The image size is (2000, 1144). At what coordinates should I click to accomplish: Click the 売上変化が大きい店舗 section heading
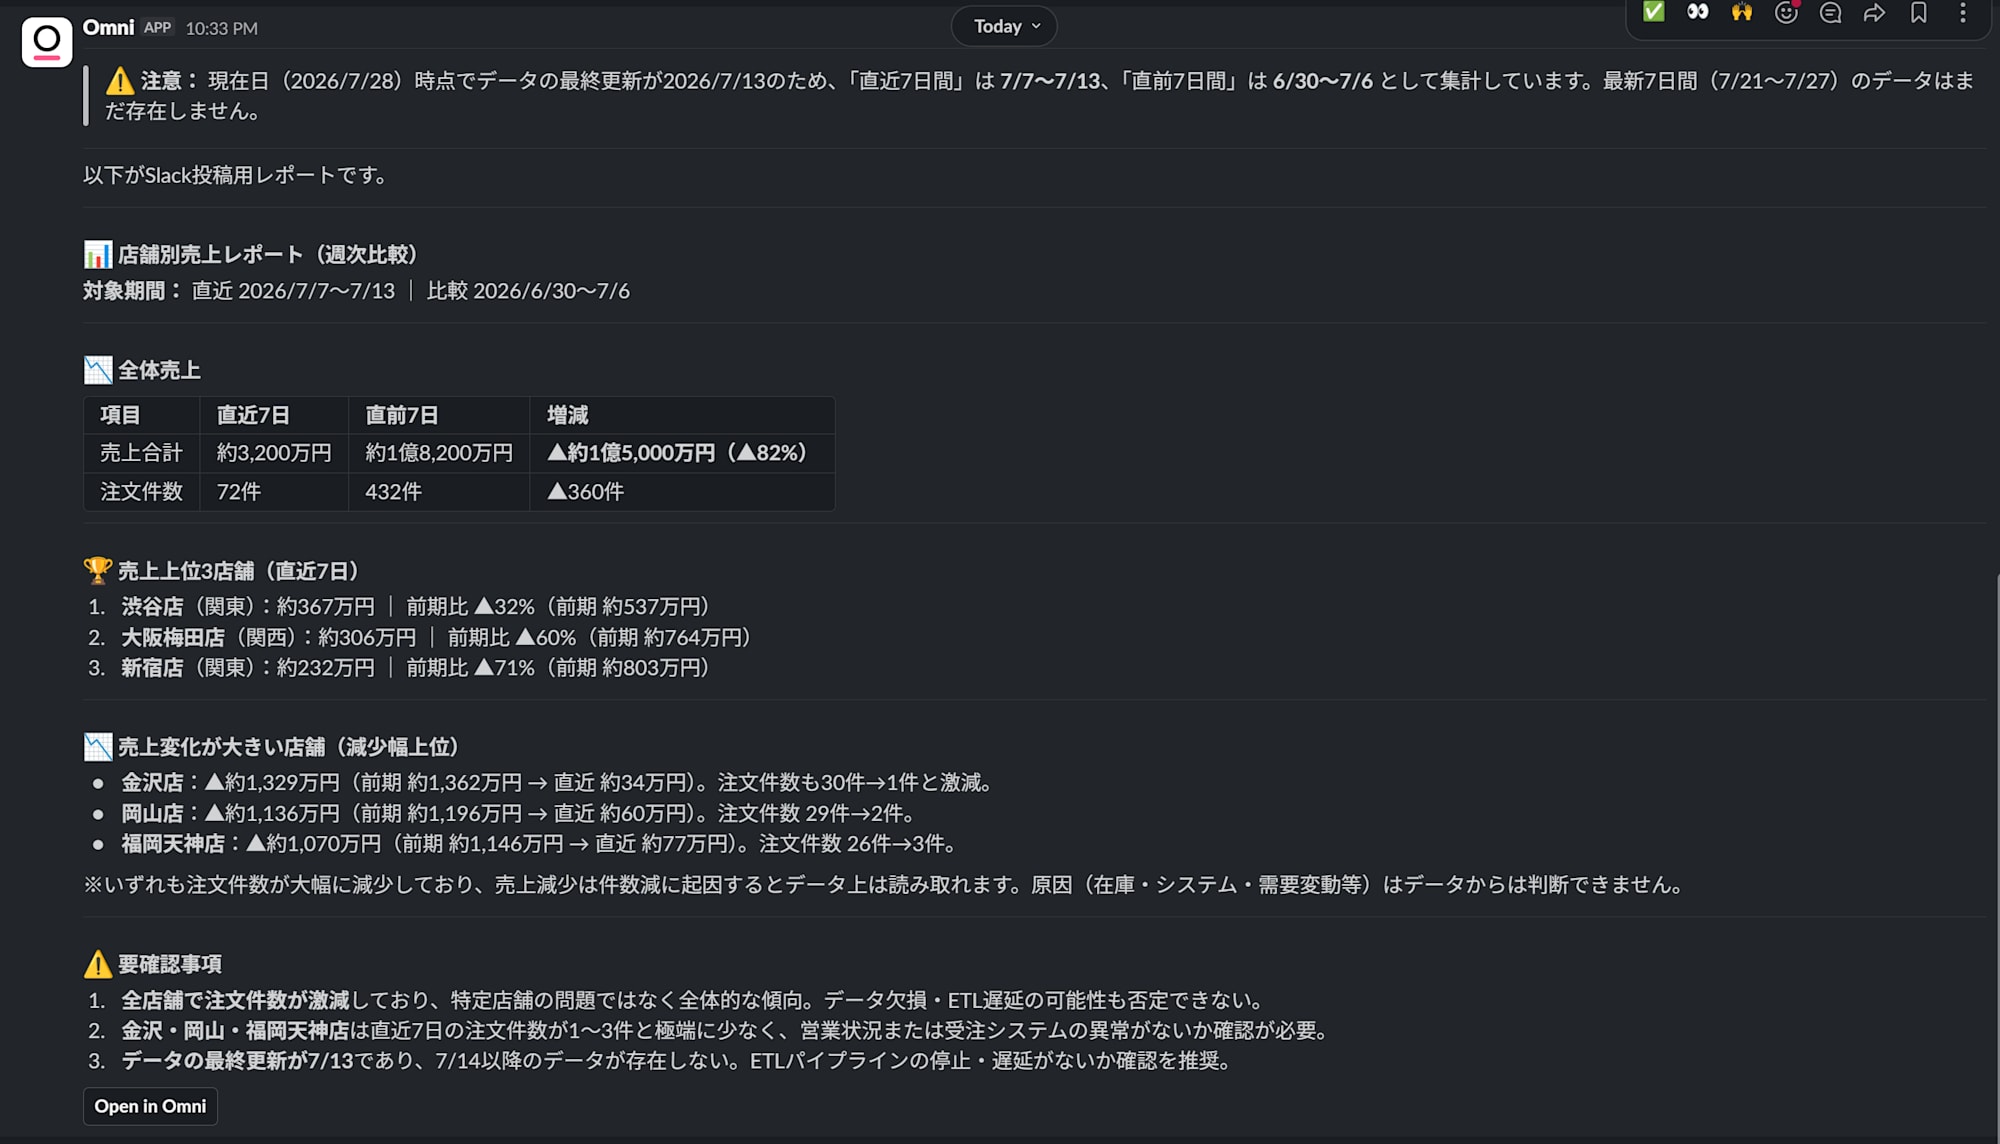point(272,747)
